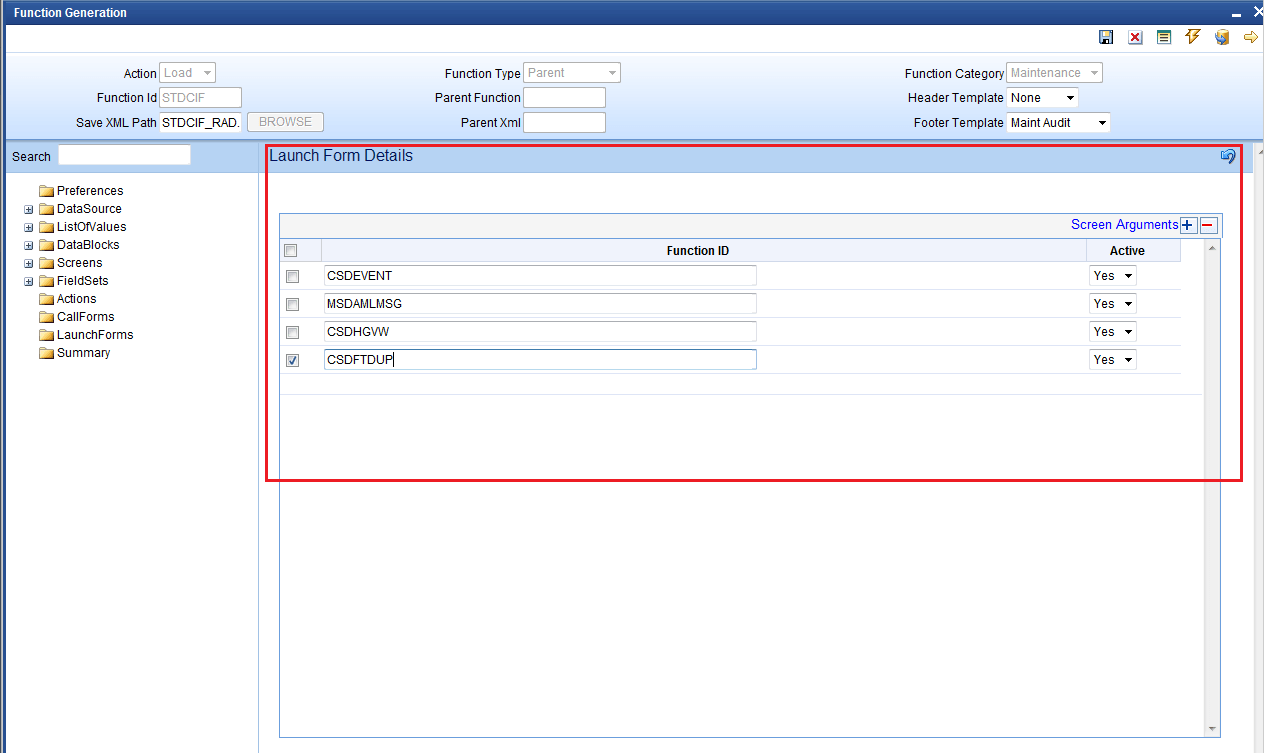Click the Parent Function input field
The width and height of the screenshot is (1264, 753).
(565, 97)
